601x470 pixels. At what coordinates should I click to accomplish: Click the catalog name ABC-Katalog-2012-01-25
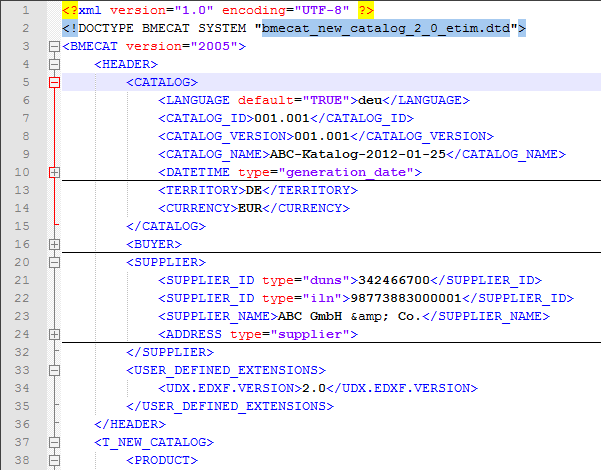358,154
